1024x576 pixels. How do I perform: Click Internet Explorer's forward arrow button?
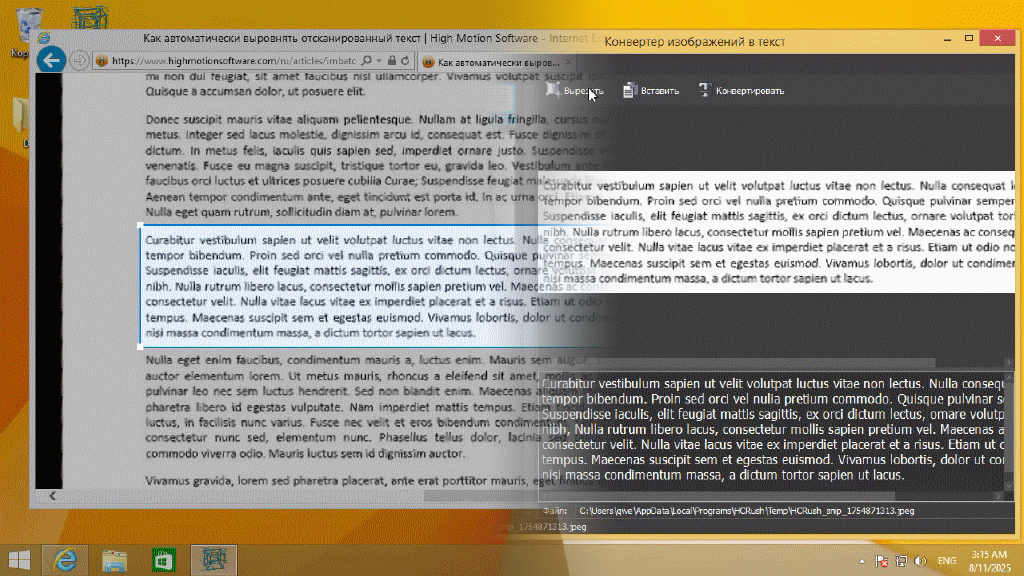point(79,61)
